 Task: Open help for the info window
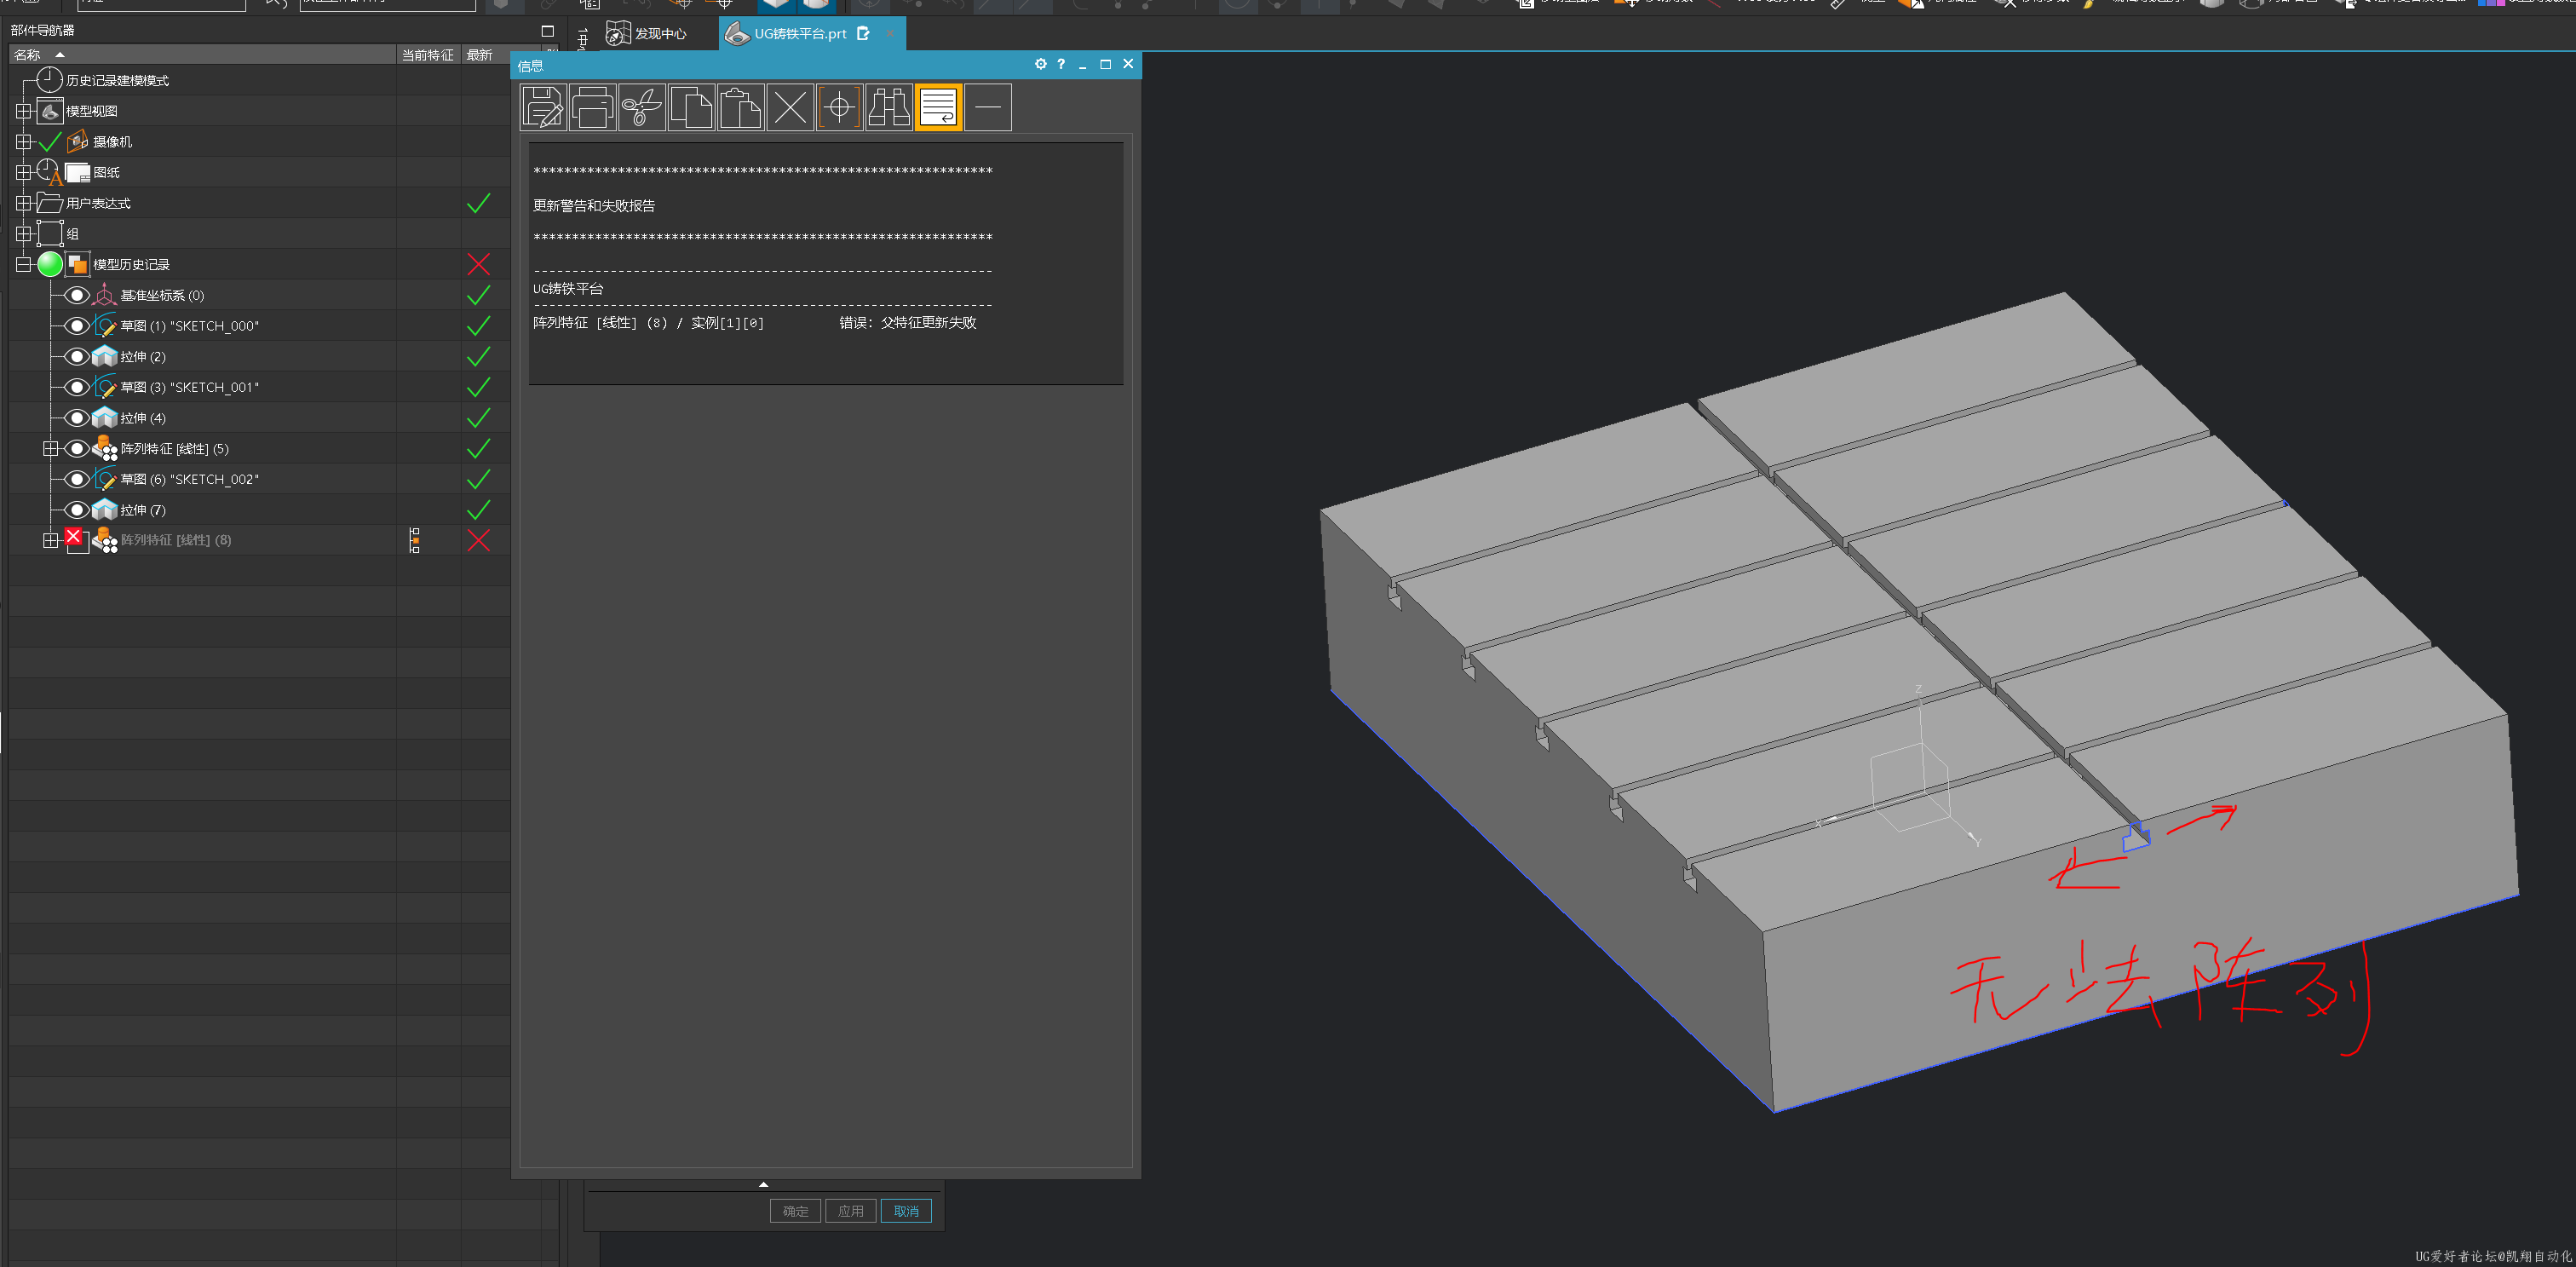pyautogui.click(x=1061, y=64)
